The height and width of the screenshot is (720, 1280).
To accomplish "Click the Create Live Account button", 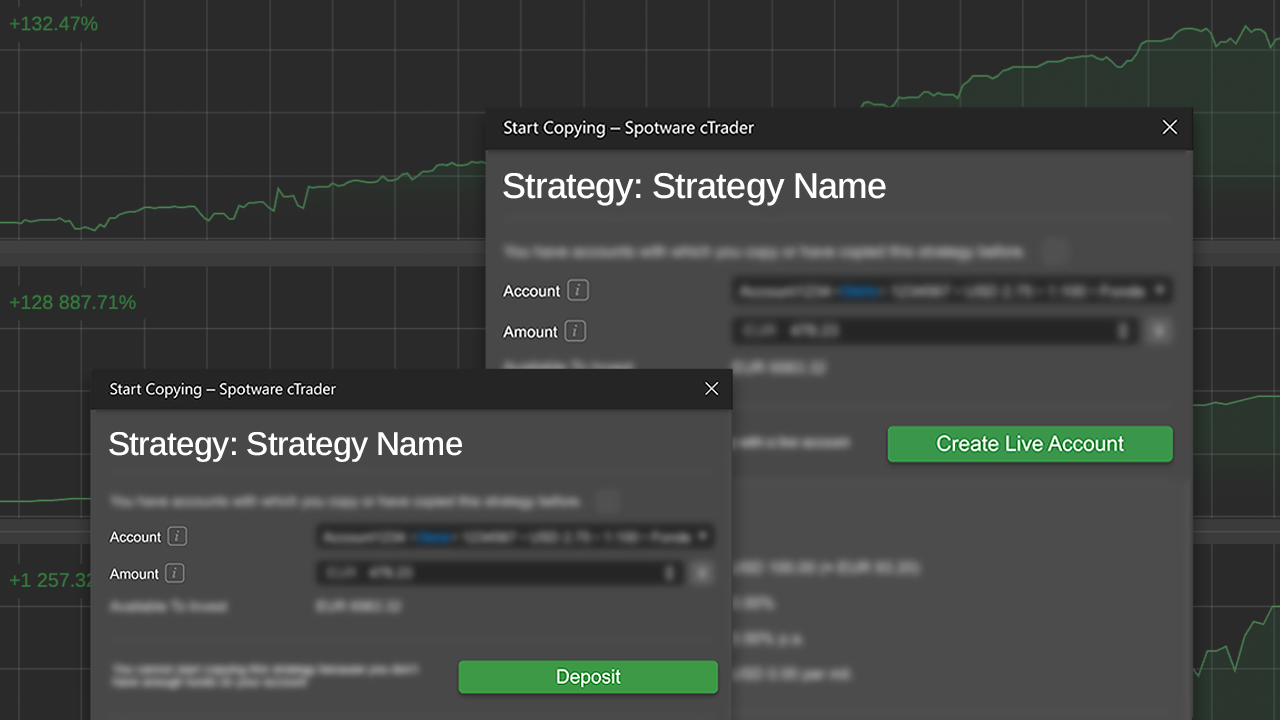I will click(1030, 444).
